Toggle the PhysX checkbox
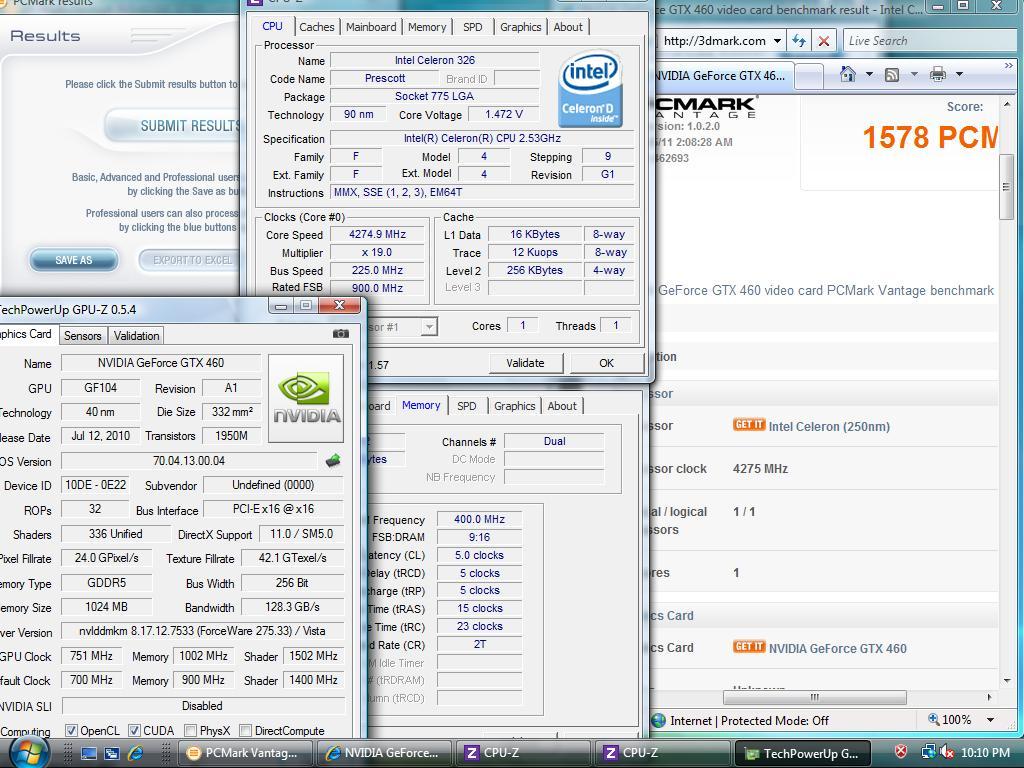The height and width of the screenshot is (768, 1024). (x=191, y=730)
